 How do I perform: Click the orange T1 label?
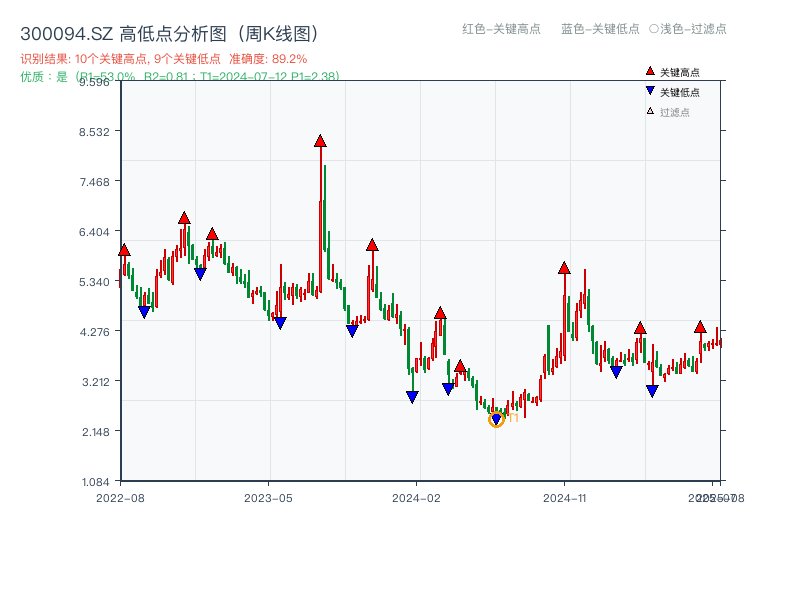tap(514, 418)
